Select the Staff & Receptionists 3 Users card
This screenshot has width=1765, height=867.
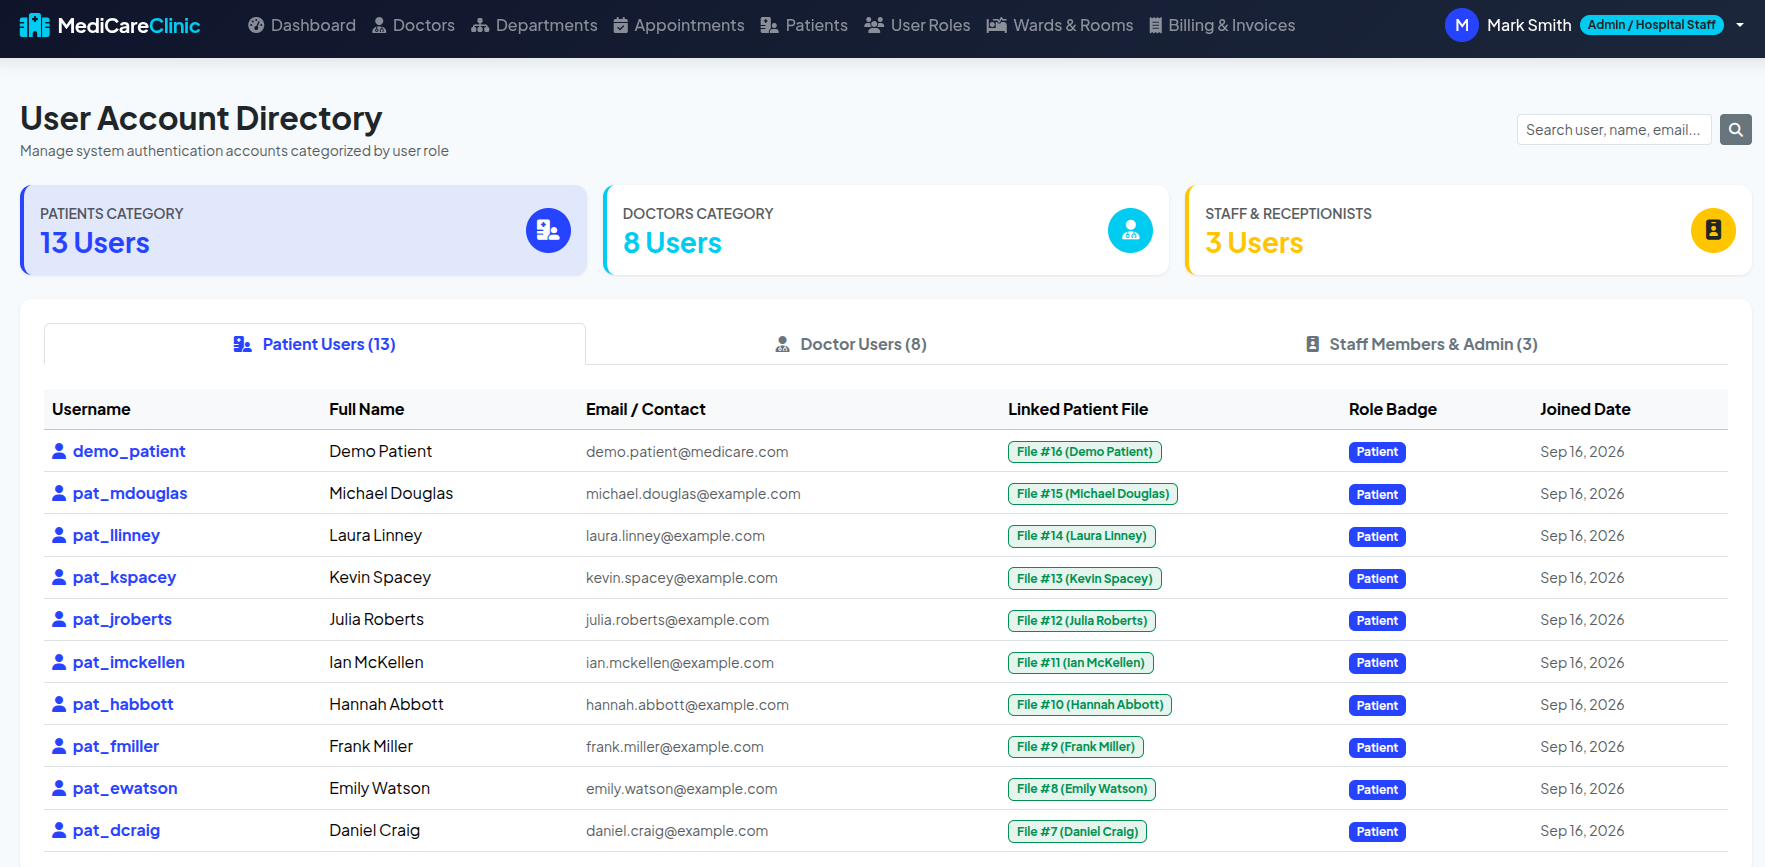pyautogui.click(x=1468, y=230)
